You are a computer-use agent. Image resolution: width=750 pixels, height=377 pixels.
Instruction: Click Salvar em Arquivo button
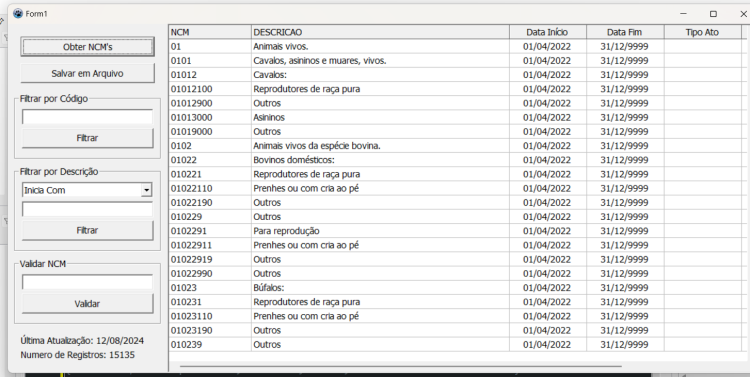pos(88,74)
